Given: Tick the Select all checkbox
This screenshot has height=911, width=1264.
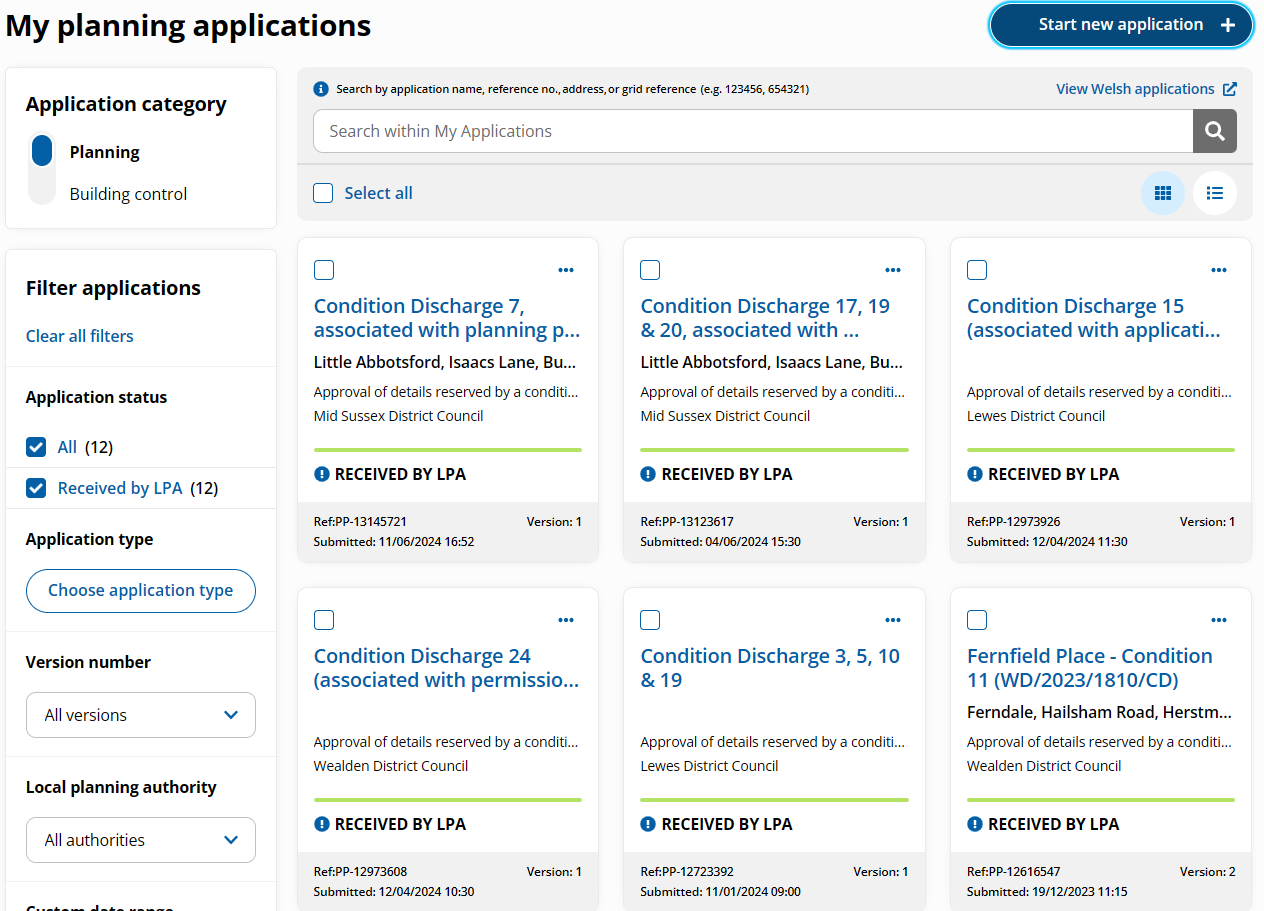Looking at the screenshot, I should tap(323, 193).
